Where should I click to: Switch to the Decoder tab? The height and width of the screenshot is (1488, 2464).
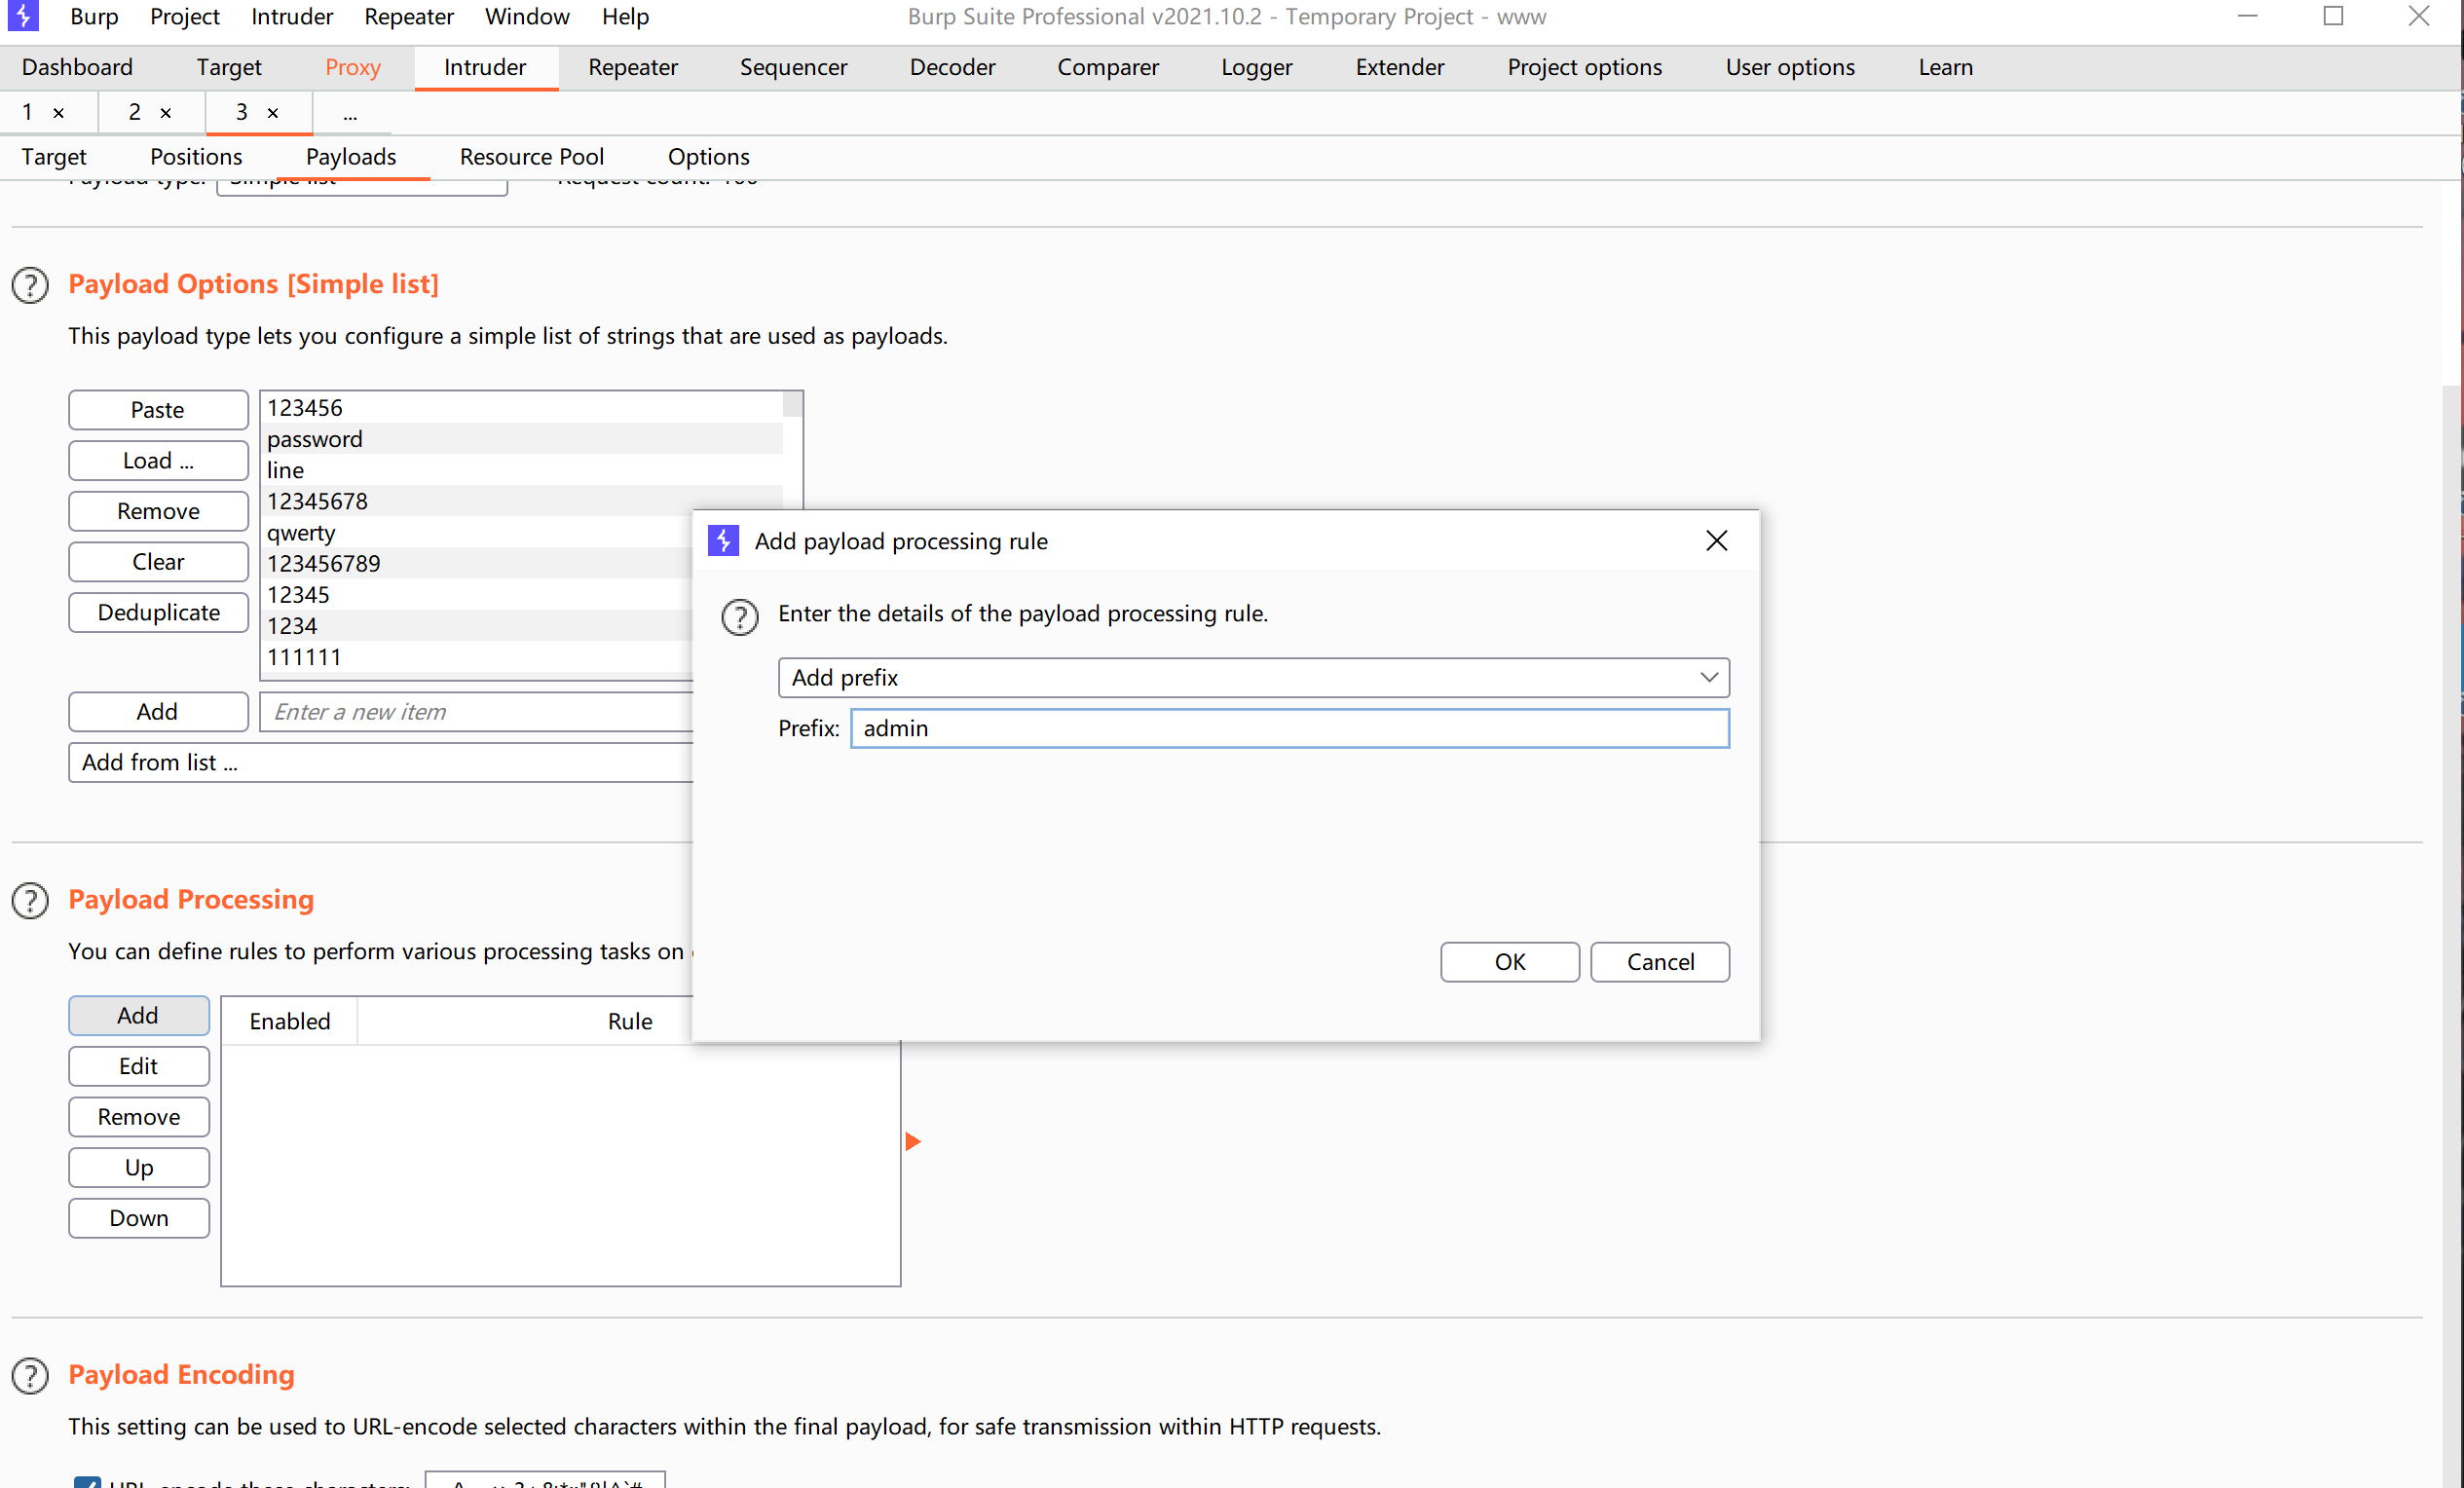(952, 67)
